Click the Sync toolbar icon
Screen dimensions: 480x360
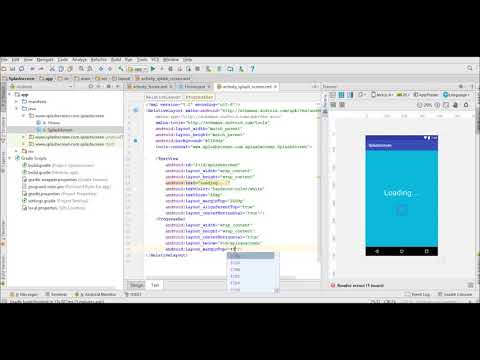pos(22,69)
